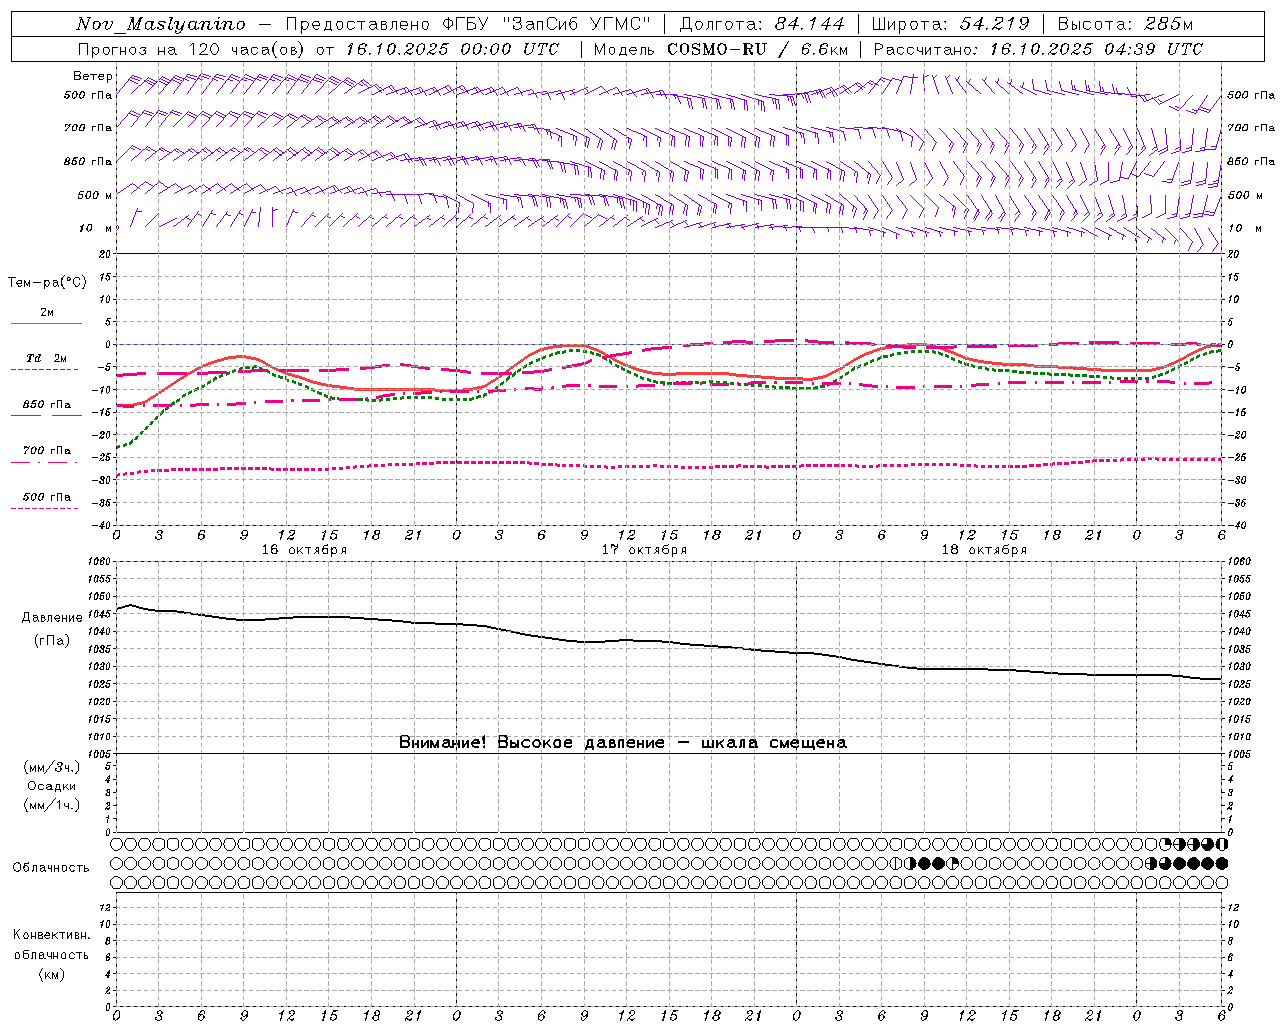
Task: Click the Осадки panel label
Action: (52, 786)
